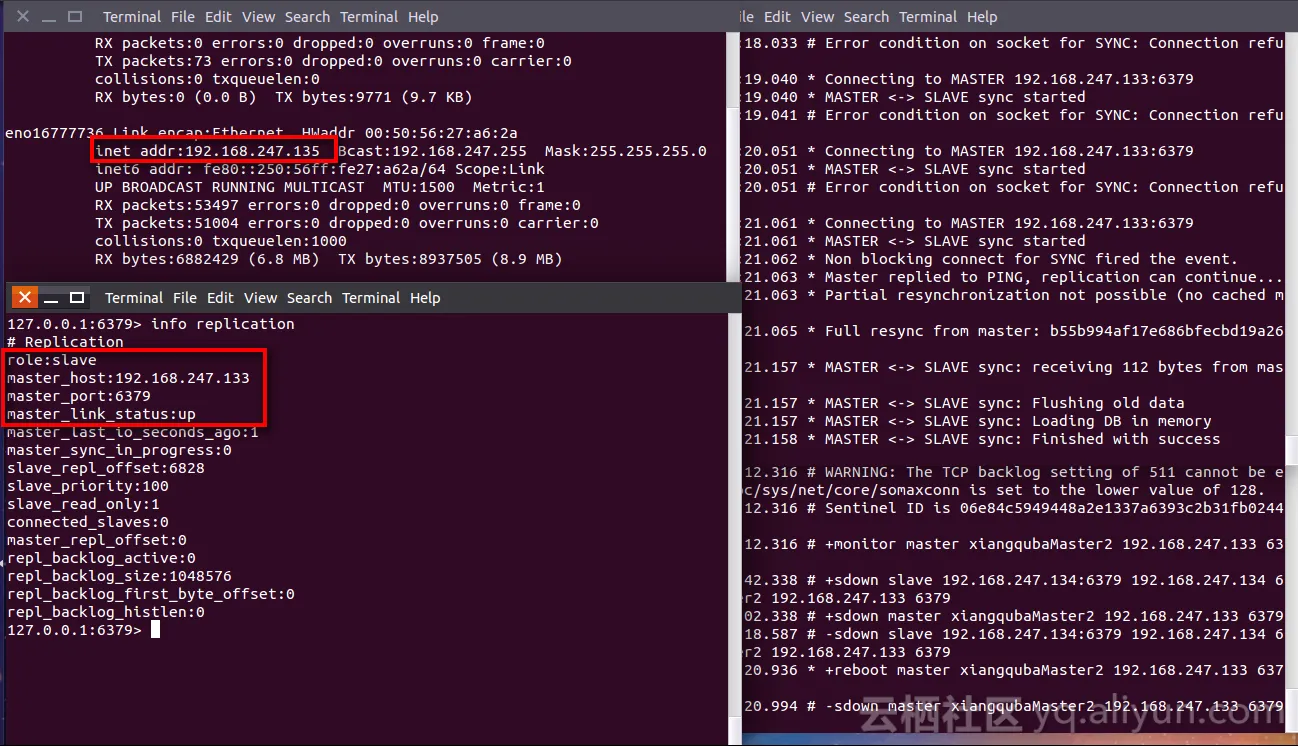The image size is (1298, 746).
Task: Click 'repl_backlog_active:0' line
Action: coord(101,558)
